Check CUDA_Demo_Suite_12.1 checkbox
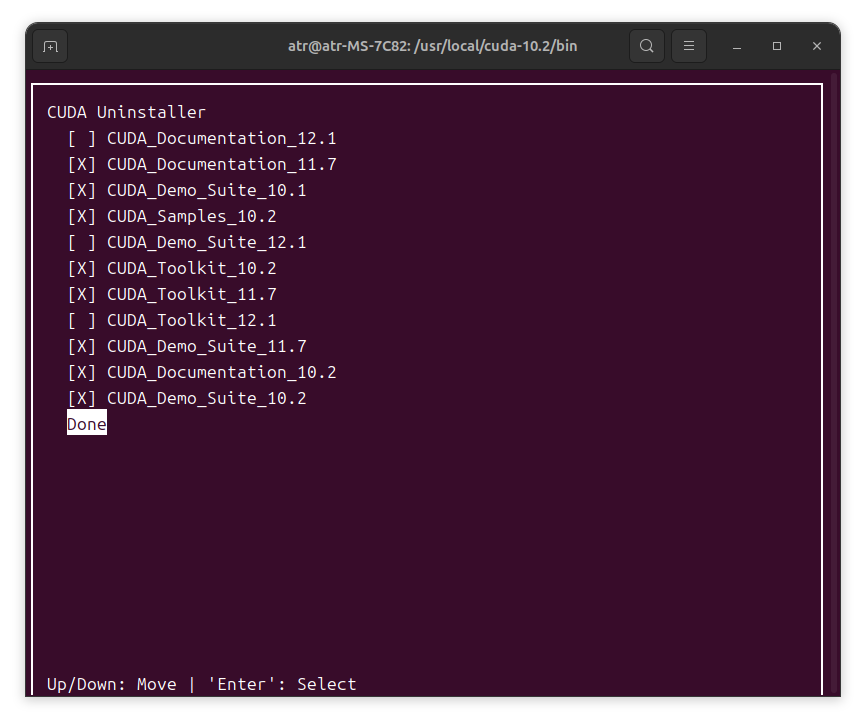The height and width of the screenshot is (725, 866). click(82, 242)
